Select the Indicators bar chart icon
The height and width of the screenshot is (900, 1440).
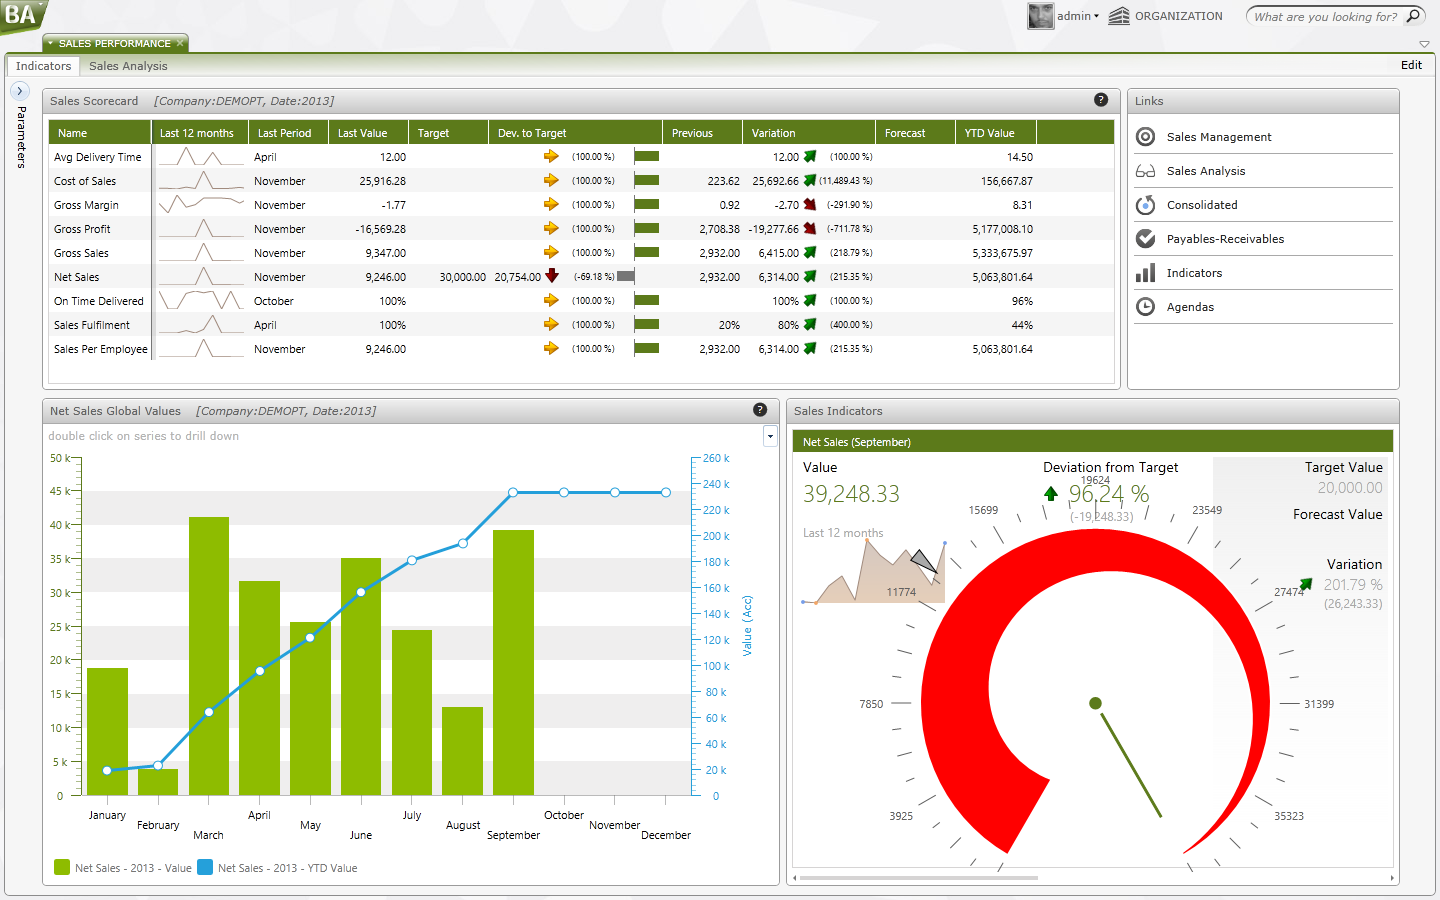1146,273
